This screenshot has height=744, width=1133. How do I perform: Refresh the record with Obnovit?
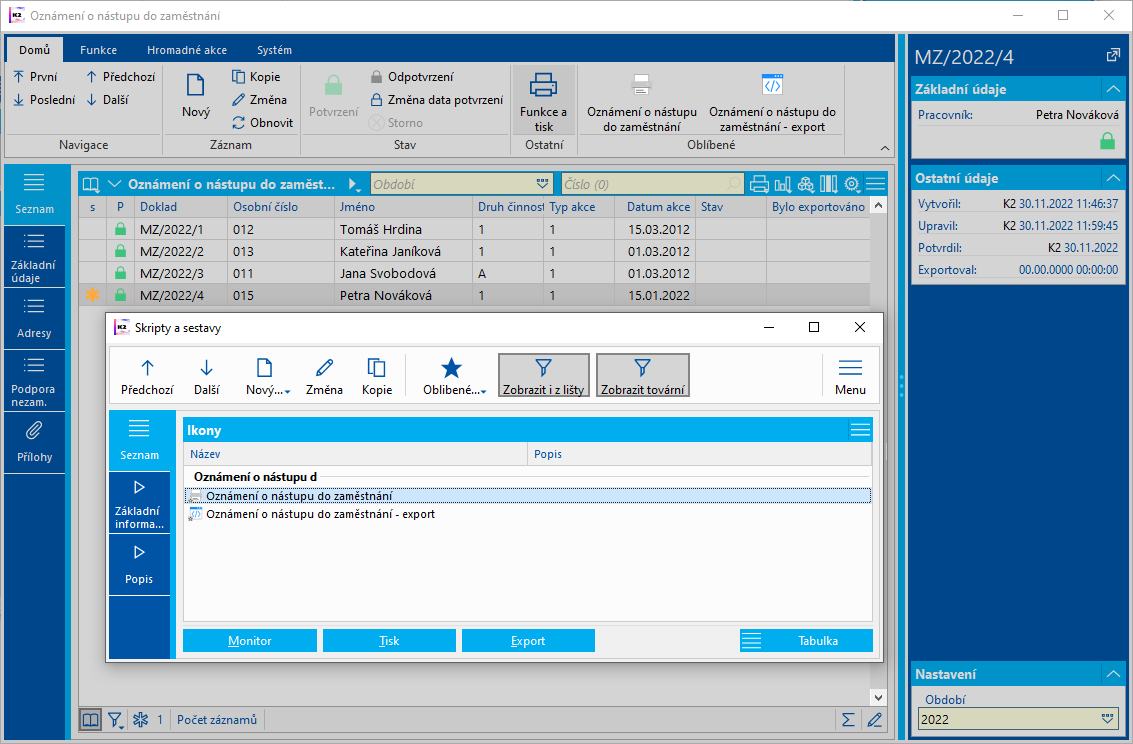[262, 123]
